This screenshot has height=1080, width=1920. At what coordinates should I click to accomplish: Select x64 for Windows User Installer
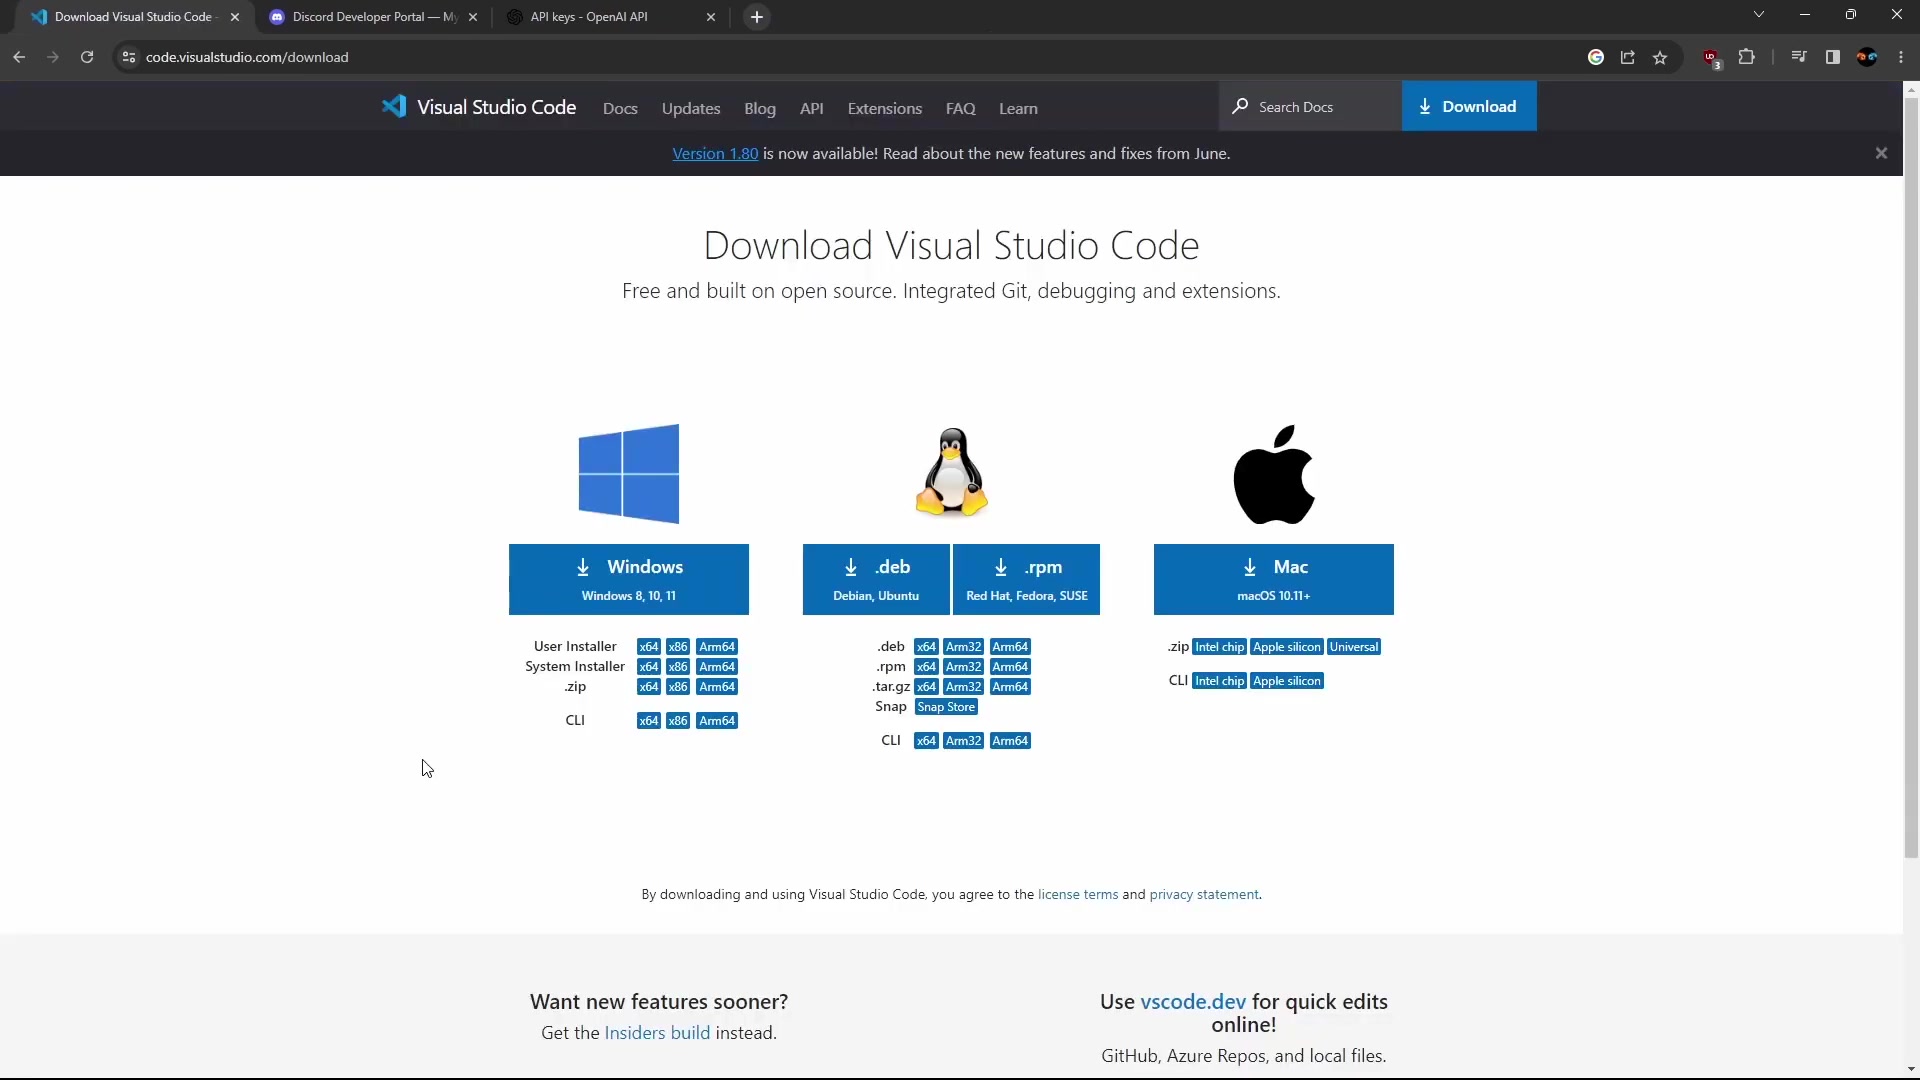click(x=649, y=647)
